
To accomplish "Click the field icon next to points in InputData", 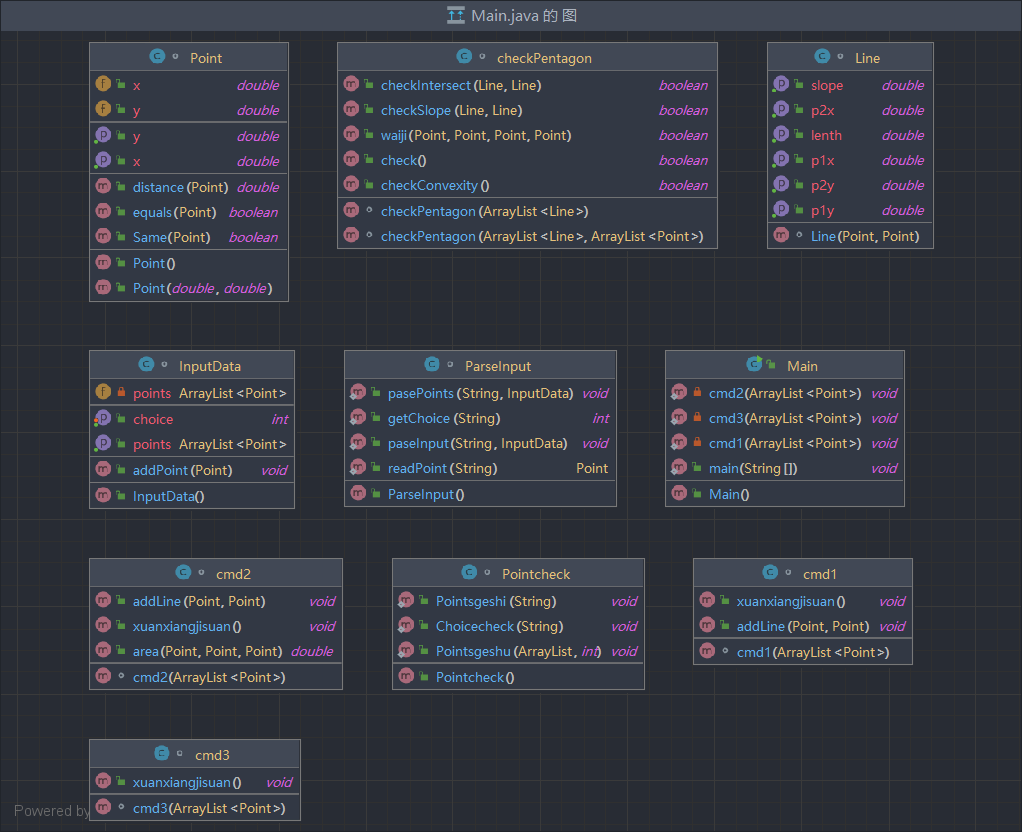I will (x=103, y=392).
